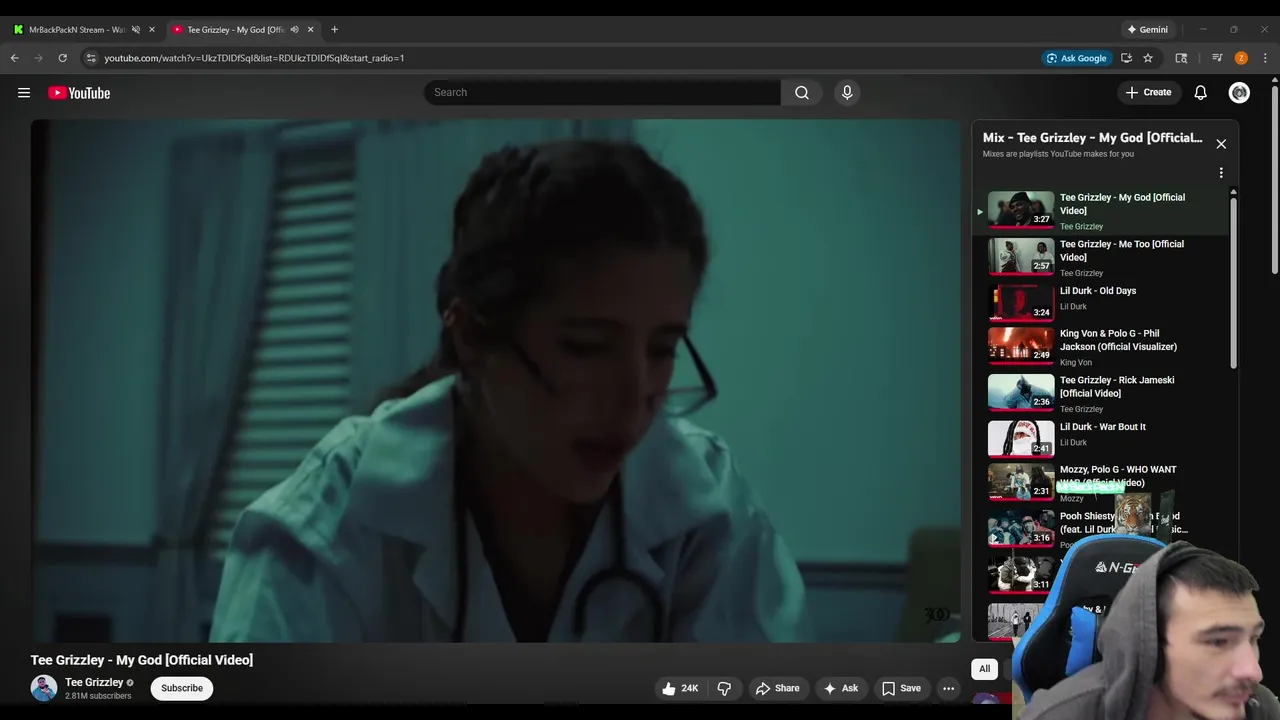Open Pooh Shiesty video thumbnail

pyautogui.click(x=1021, y=528)
